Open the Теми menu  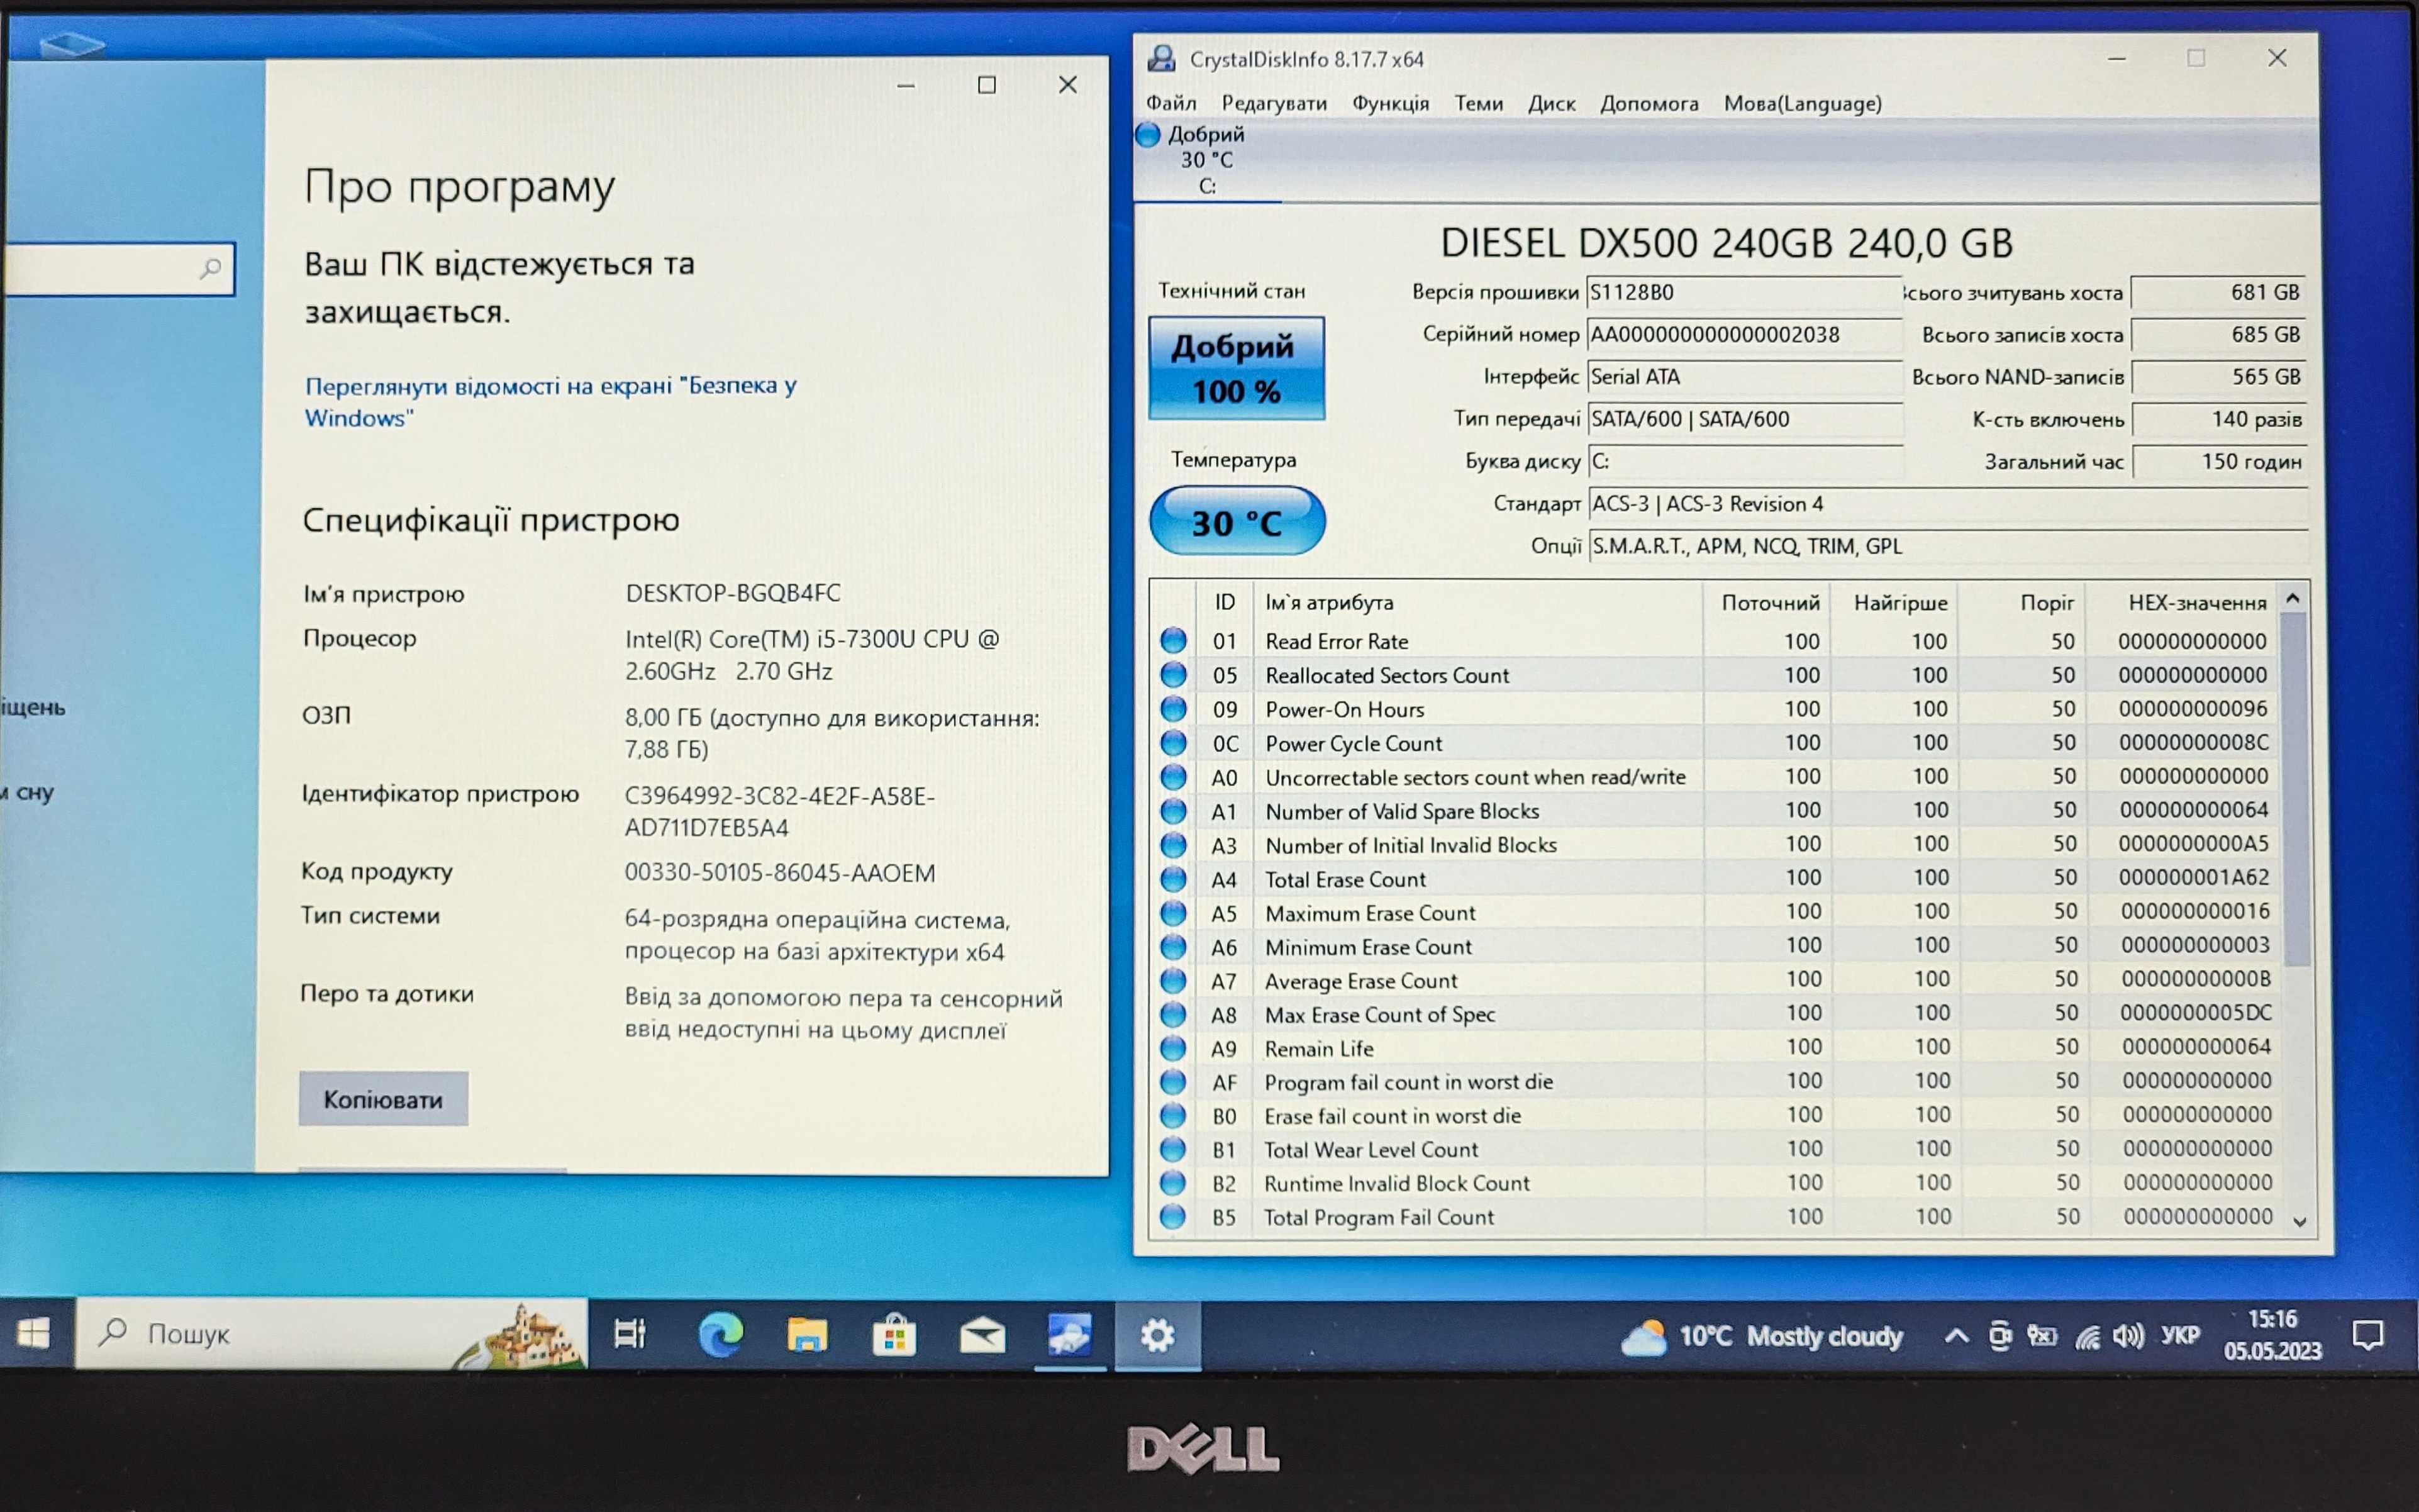click(1478, 103)
